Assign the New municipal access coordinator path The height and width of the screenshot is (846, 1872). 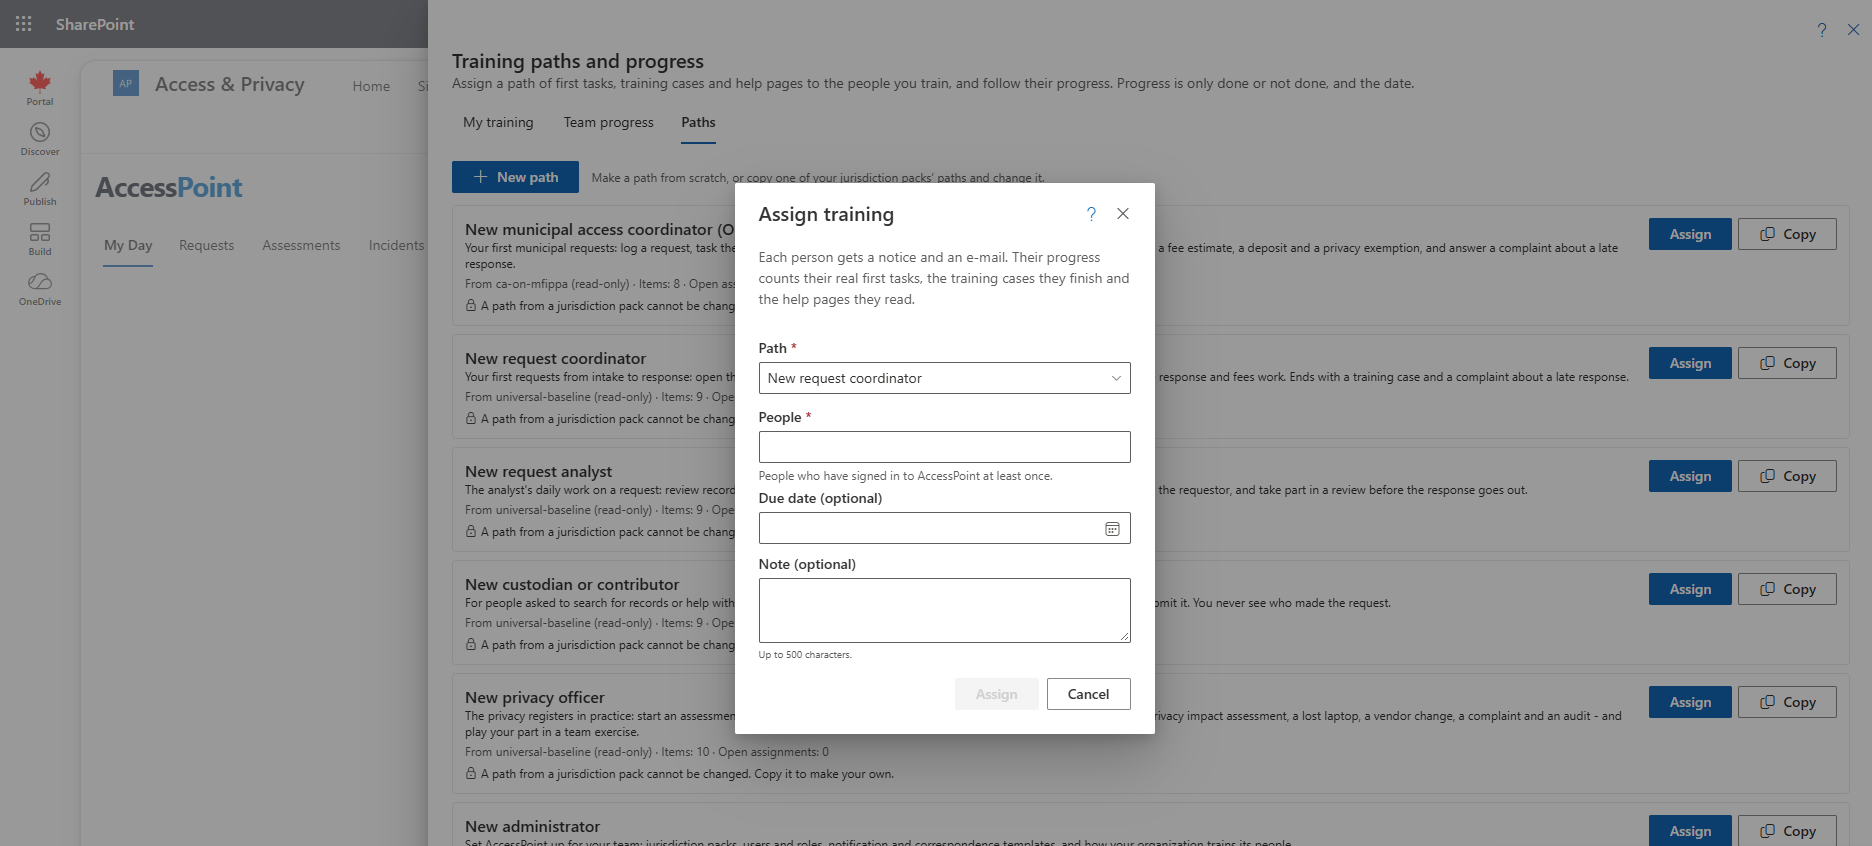(1690, 234)
